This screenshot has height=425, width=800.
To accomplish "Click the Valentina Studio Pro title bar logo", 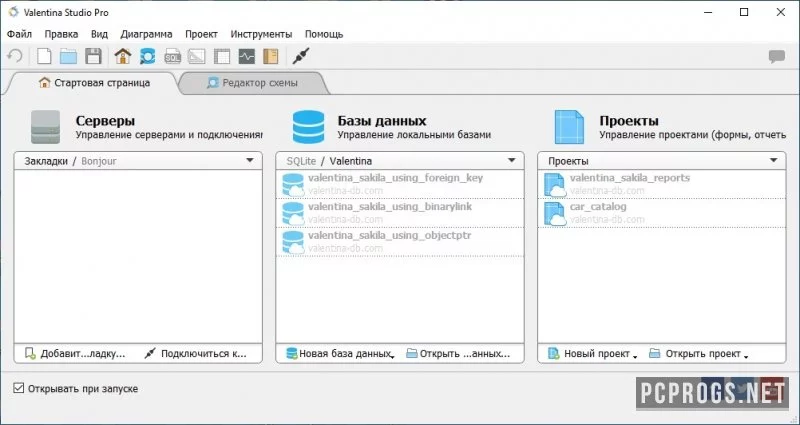I will coord(13,12).
